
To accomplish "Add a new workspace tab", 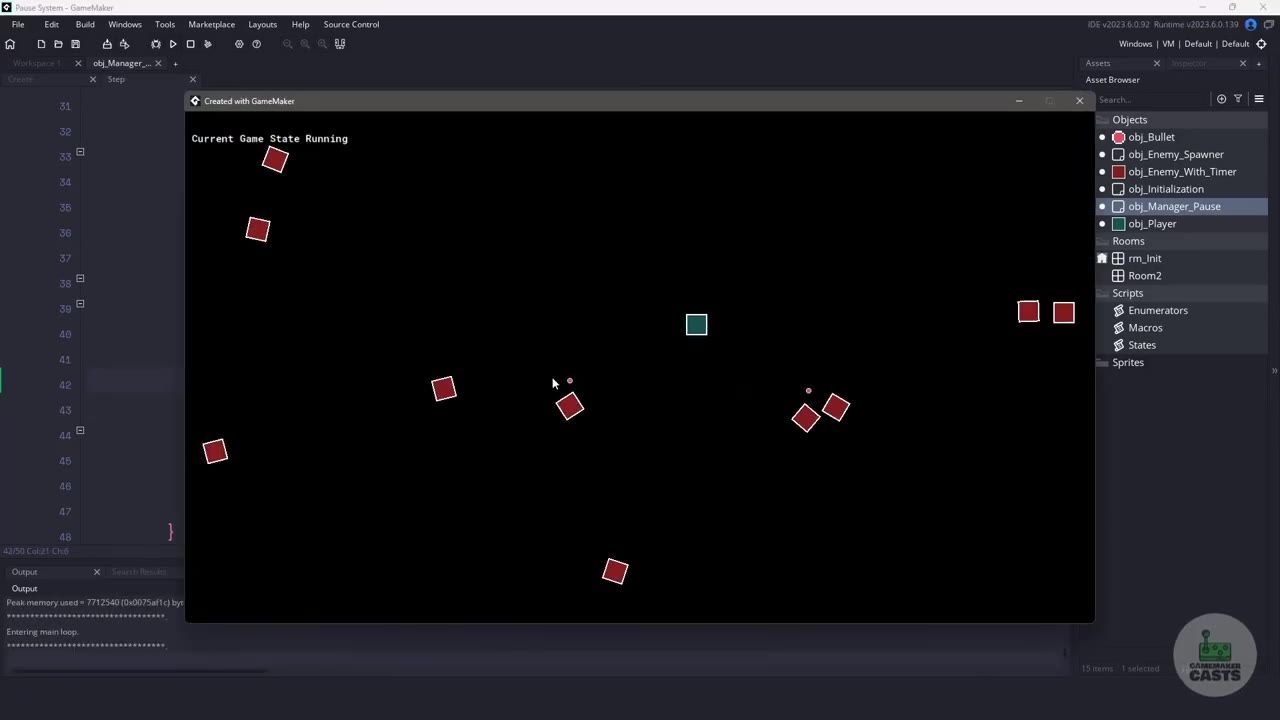I will pos(175,63).
